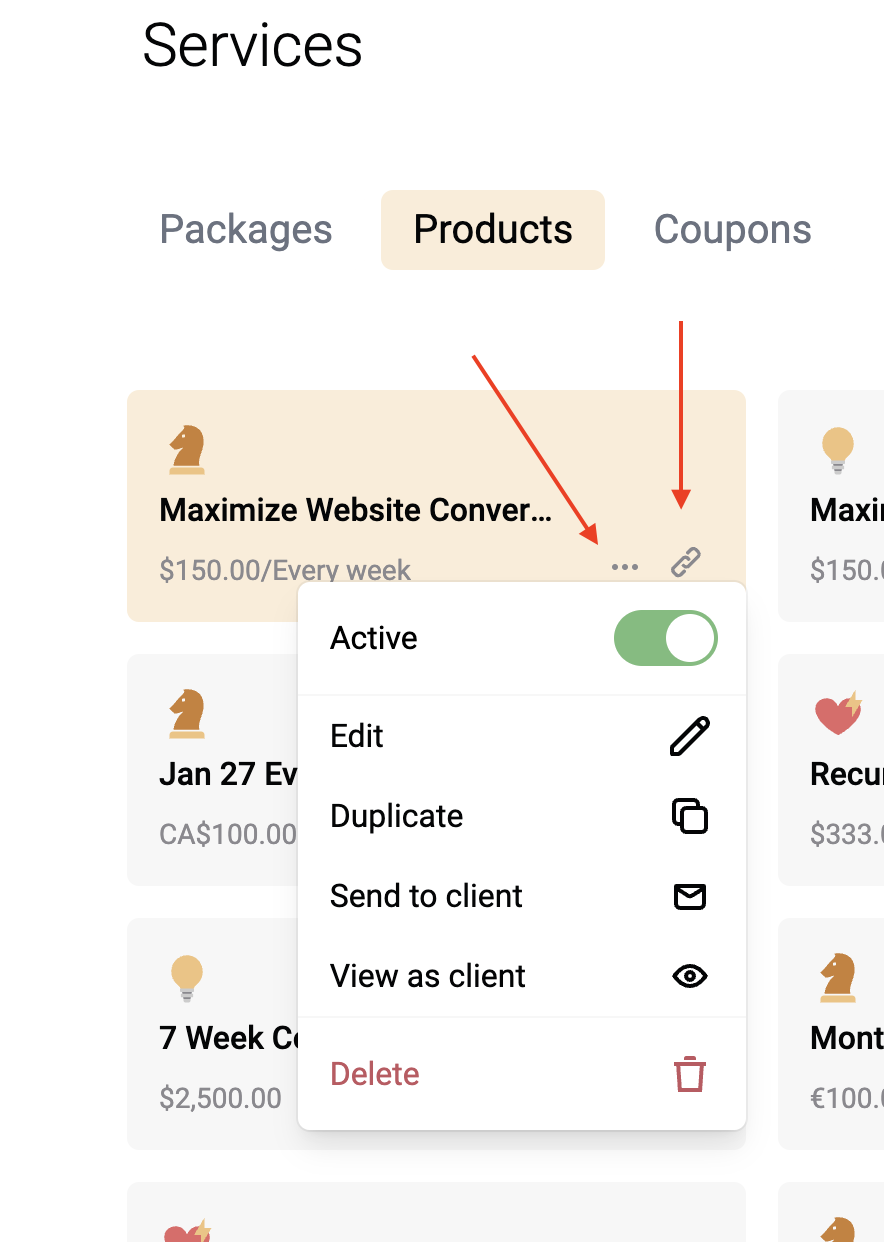Open the three-dots menu on Maximize Website card
The height and width of the screenshot is (1242, 884).
625,568
